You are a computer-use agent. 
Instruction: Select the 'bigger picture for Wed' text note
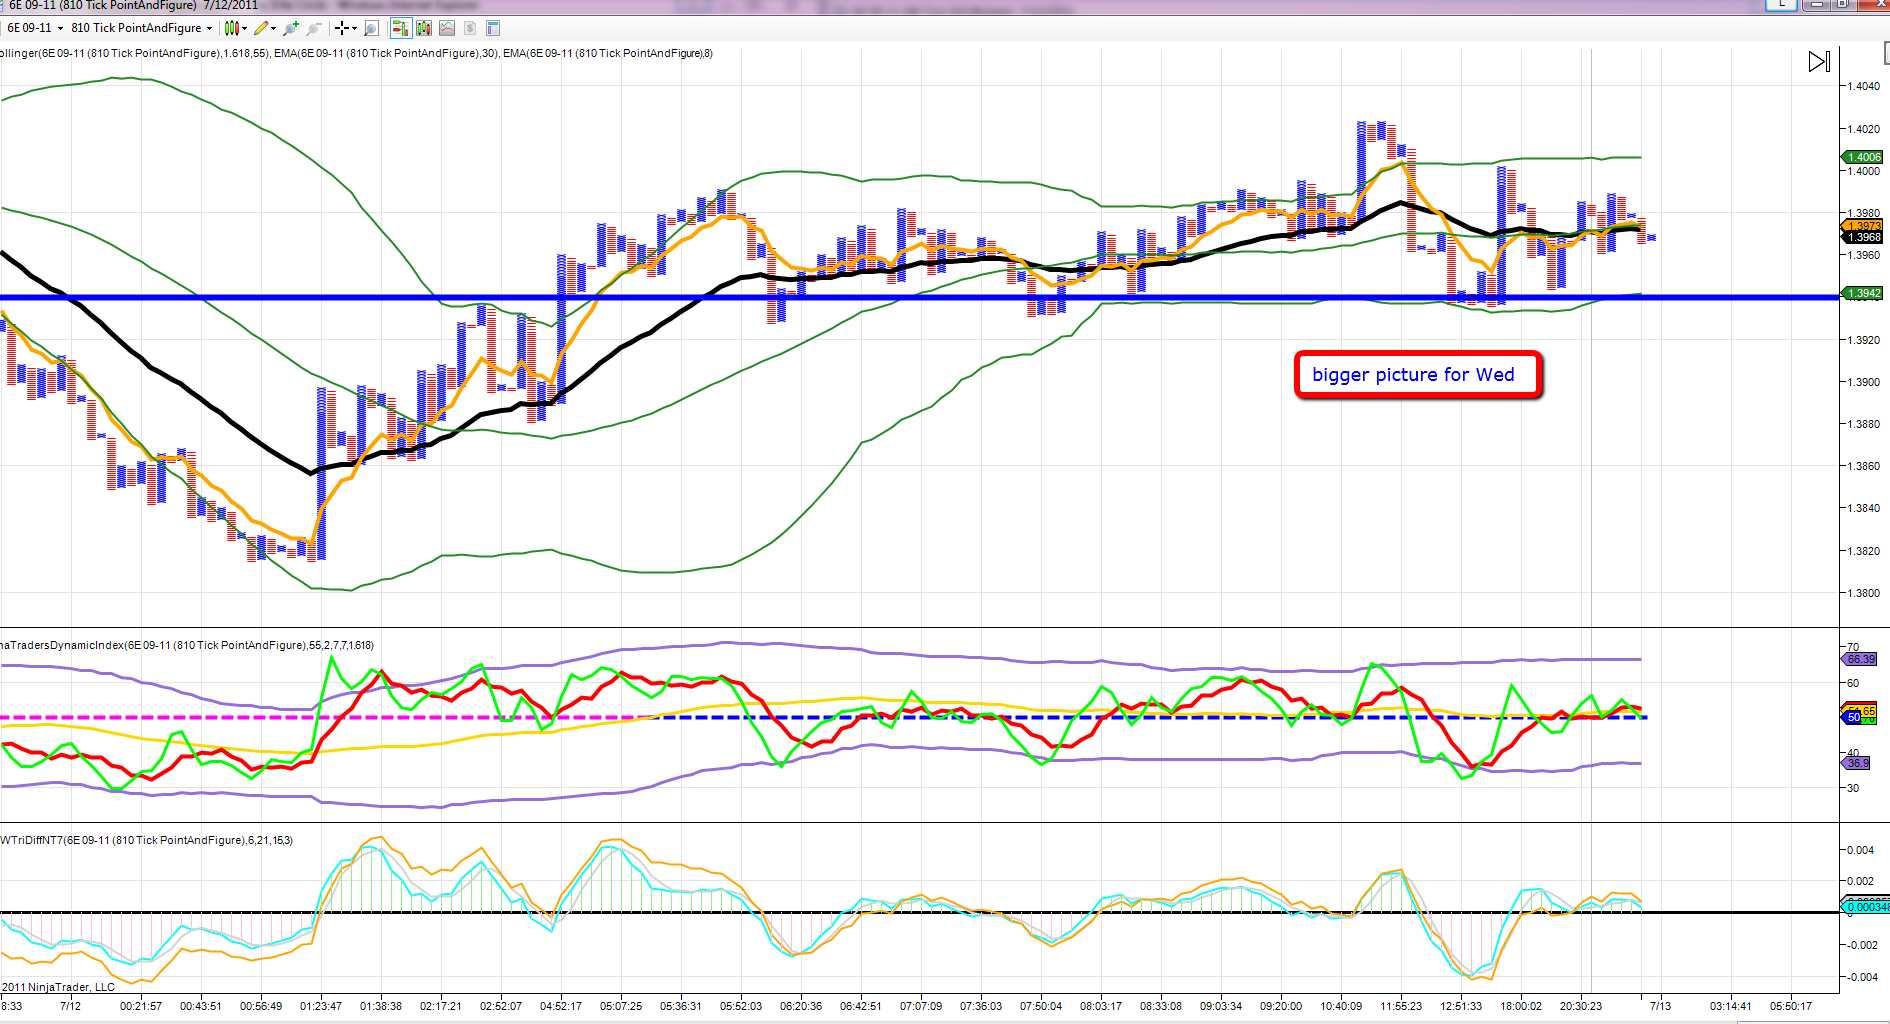coord(1417,375)
